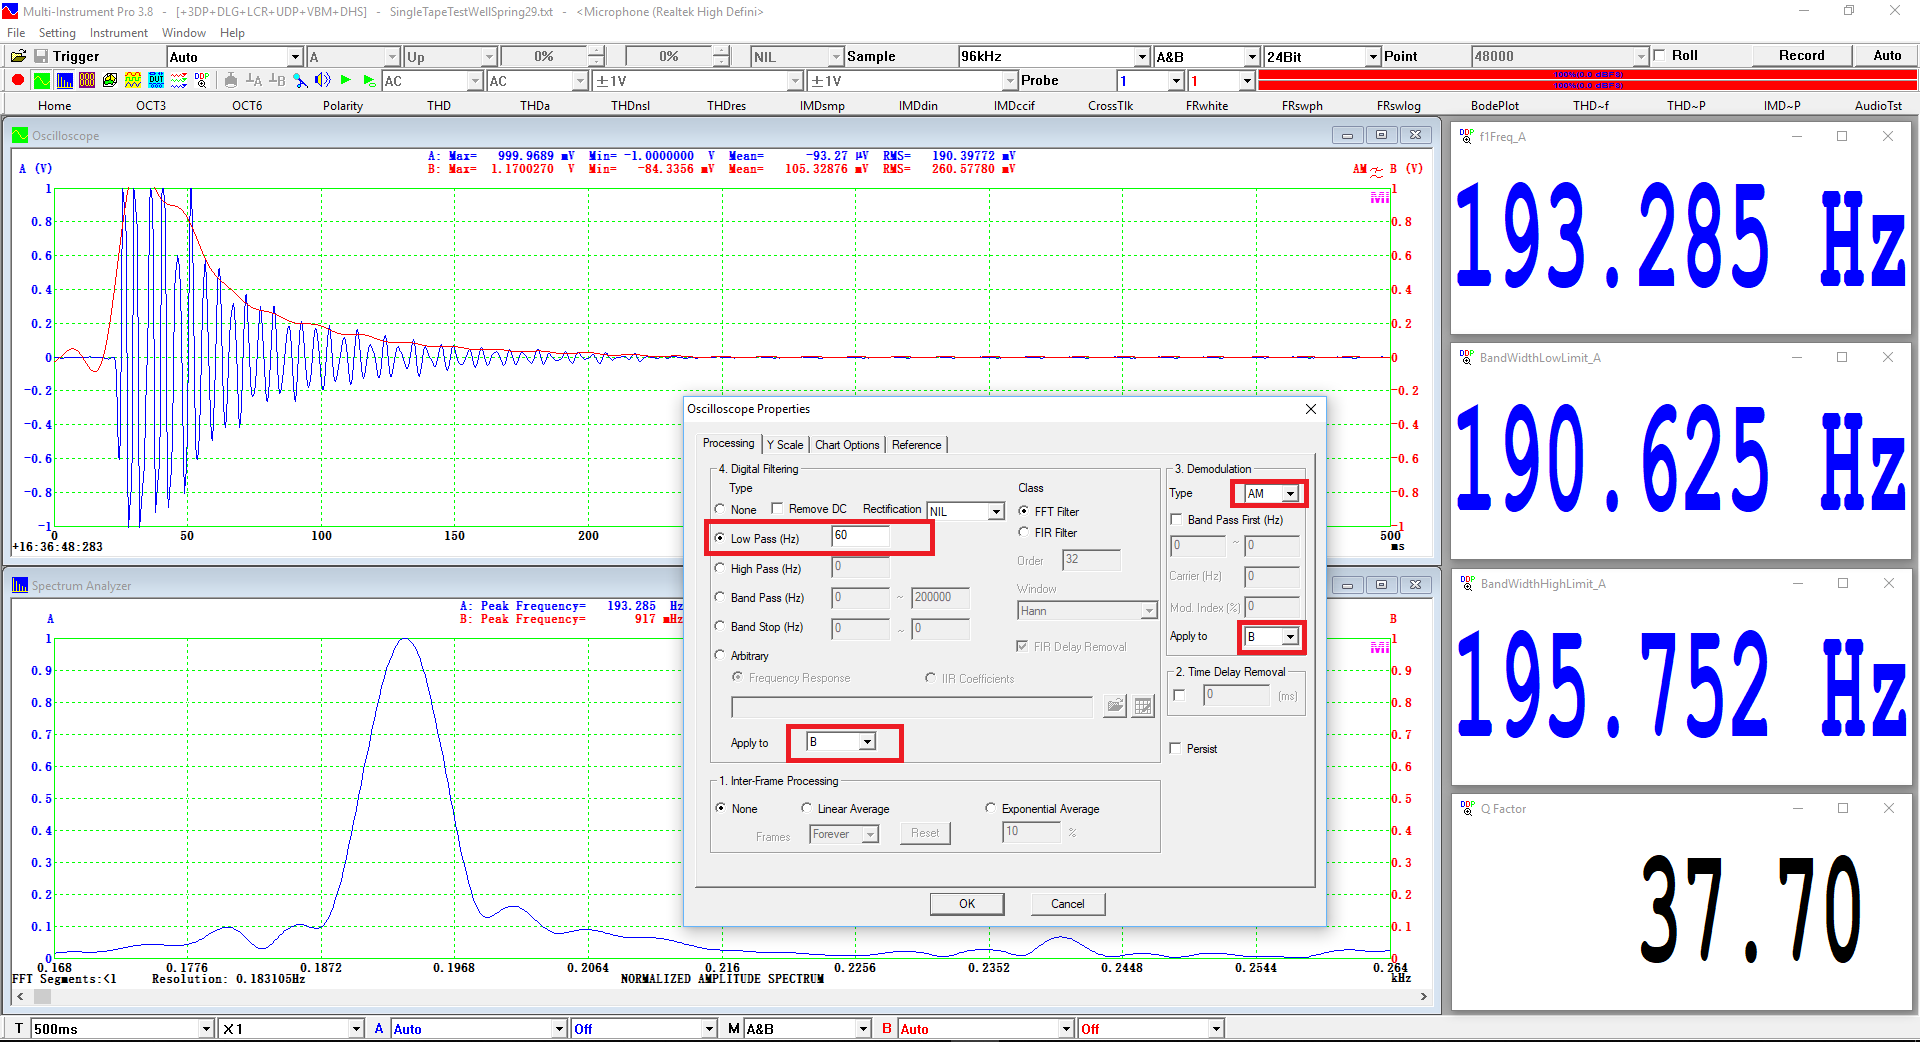The image size is (1920, 1042).
Task: Expand the Digital Filtering Apply to dropdown
Action: coord(867,742)
